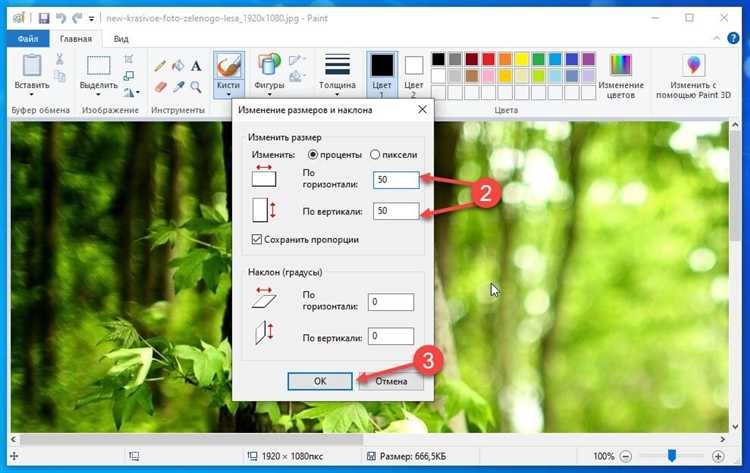Image resolution: width=750 pixels, height=473 pixels.
Task: Open the Rotate dropdown arrow
Action: (138, 92)
